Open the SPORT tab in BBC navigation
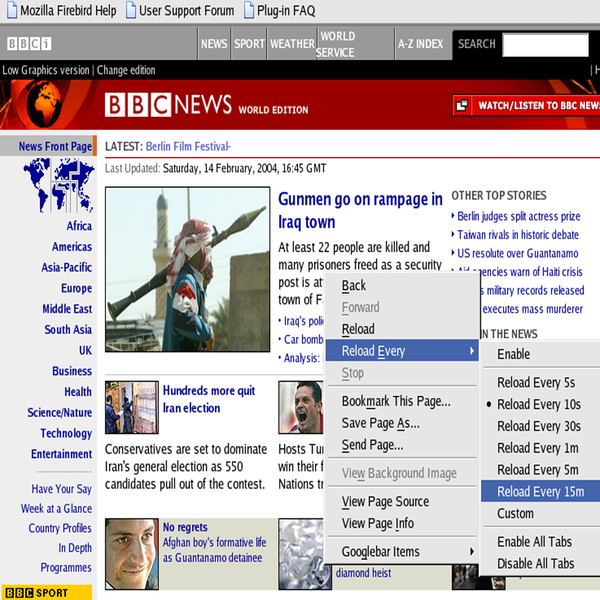This screenshot has height=600, width=600. (x=249, y=44)
